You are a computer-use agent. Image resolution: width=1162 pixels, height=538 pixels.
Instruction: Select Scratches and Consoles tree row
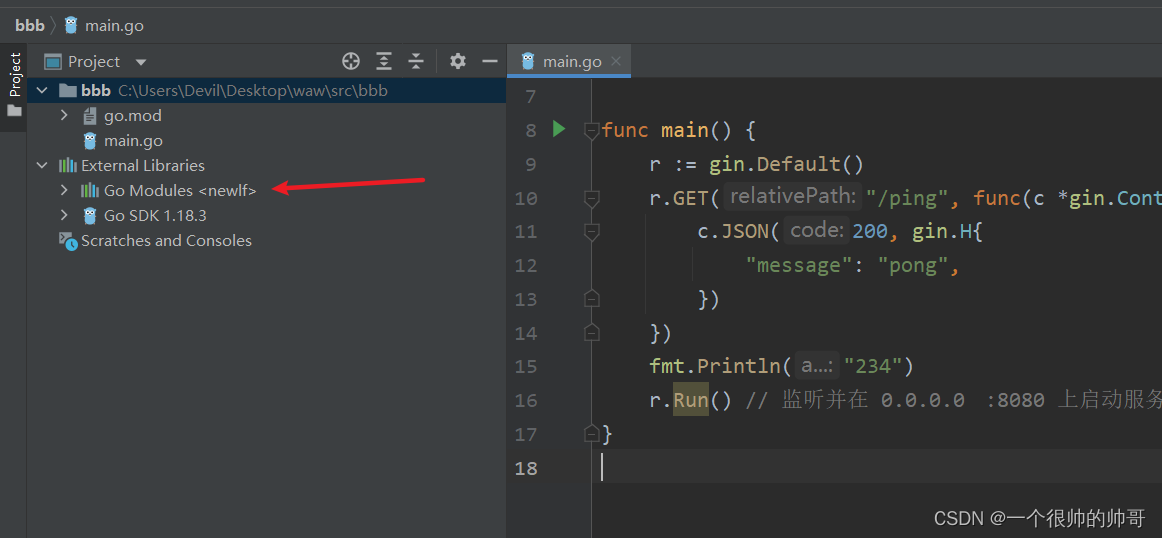point(166,241)
